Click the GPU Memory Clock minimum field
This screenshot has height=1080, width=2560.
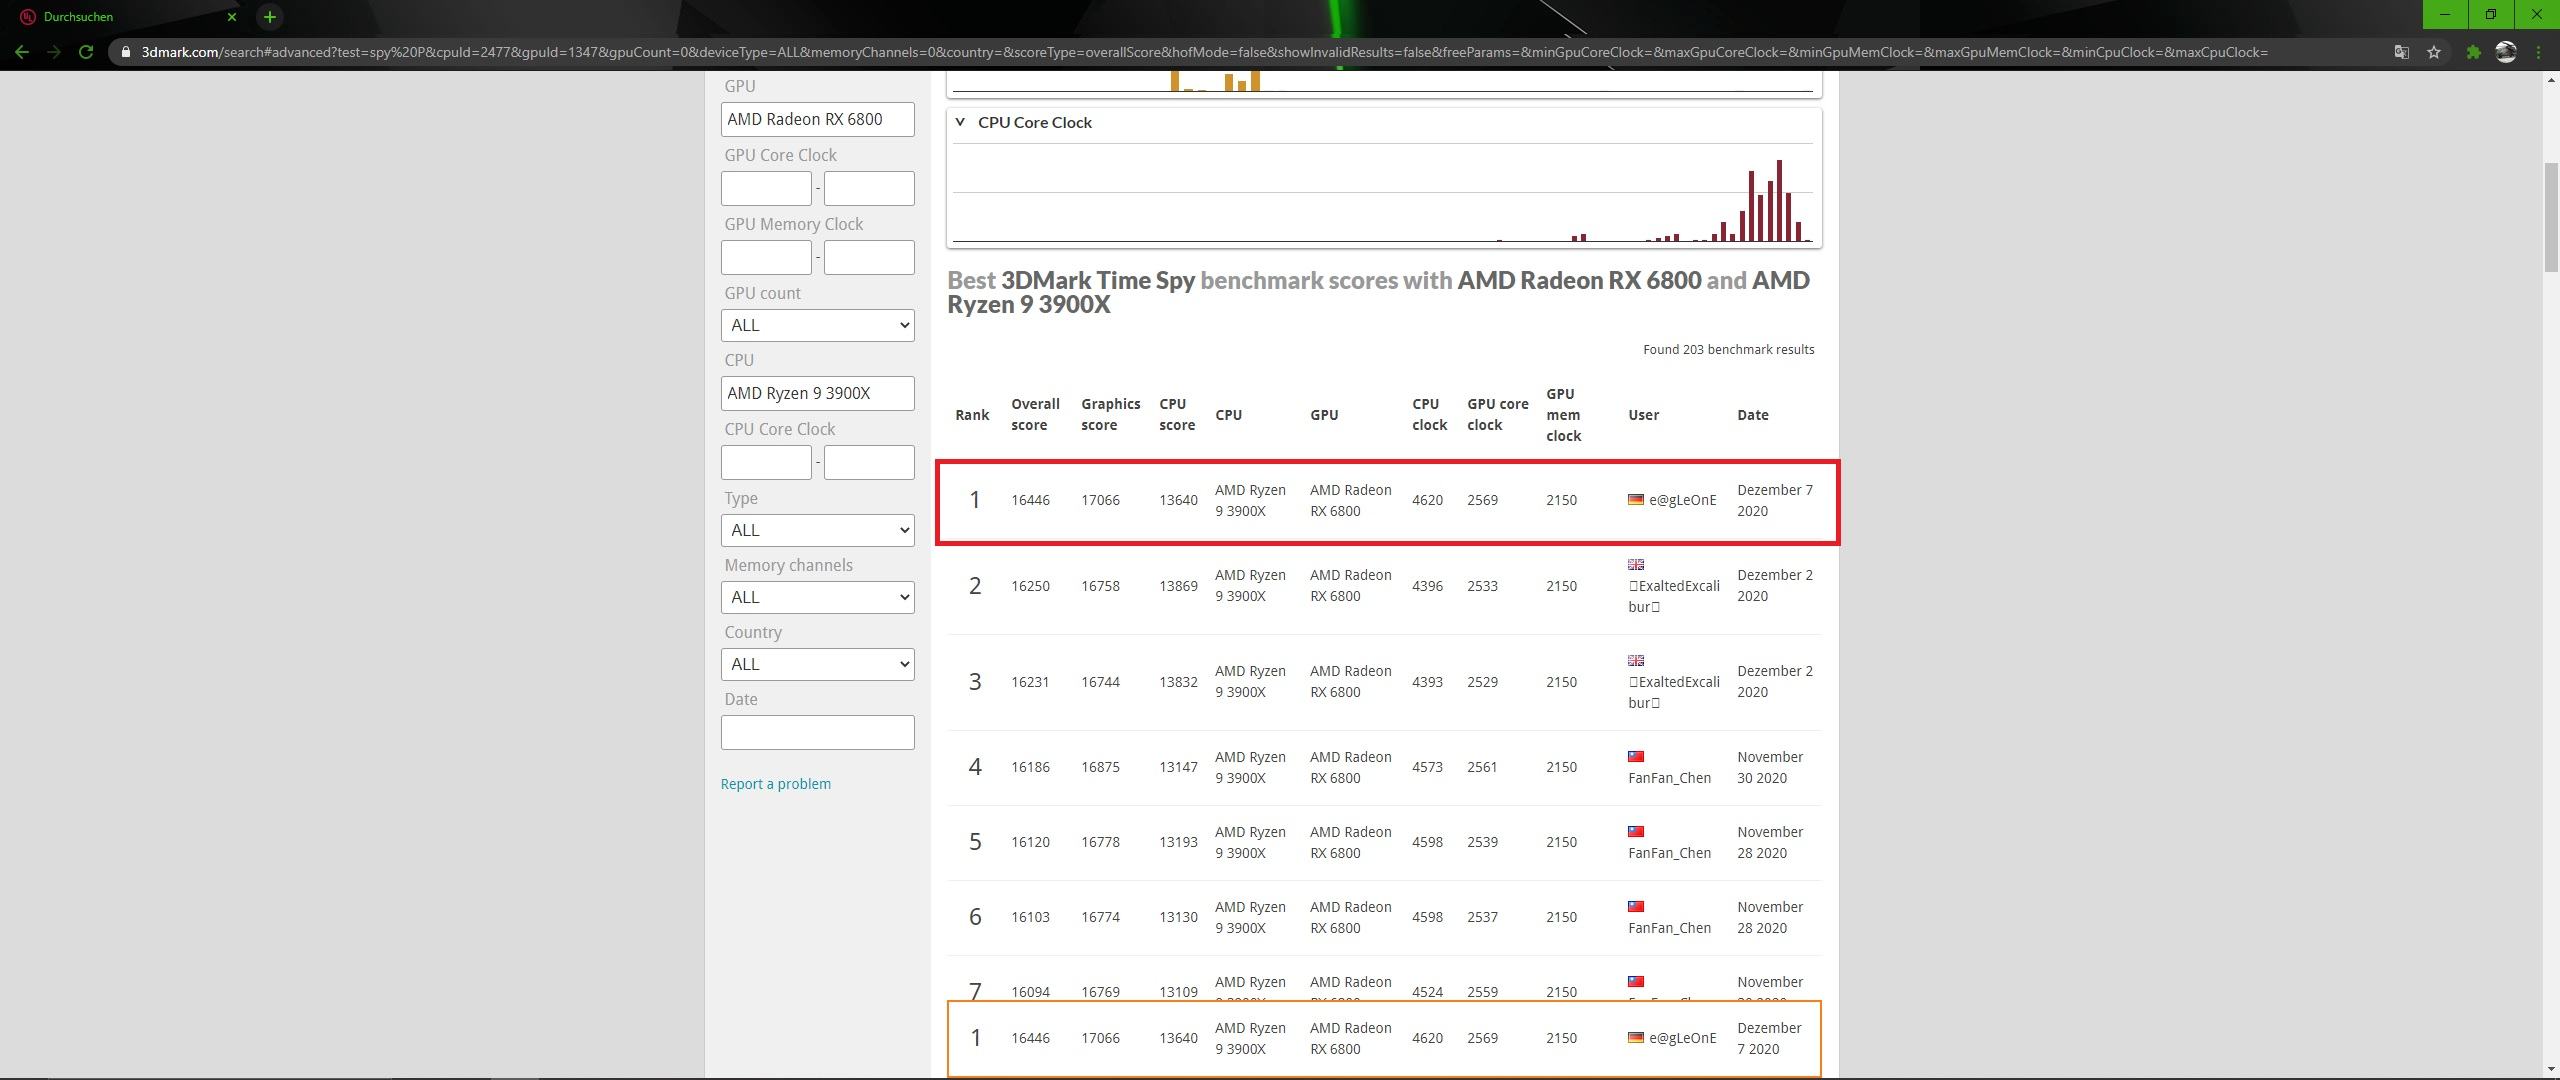pyautogui.click(x=766, y=257)
